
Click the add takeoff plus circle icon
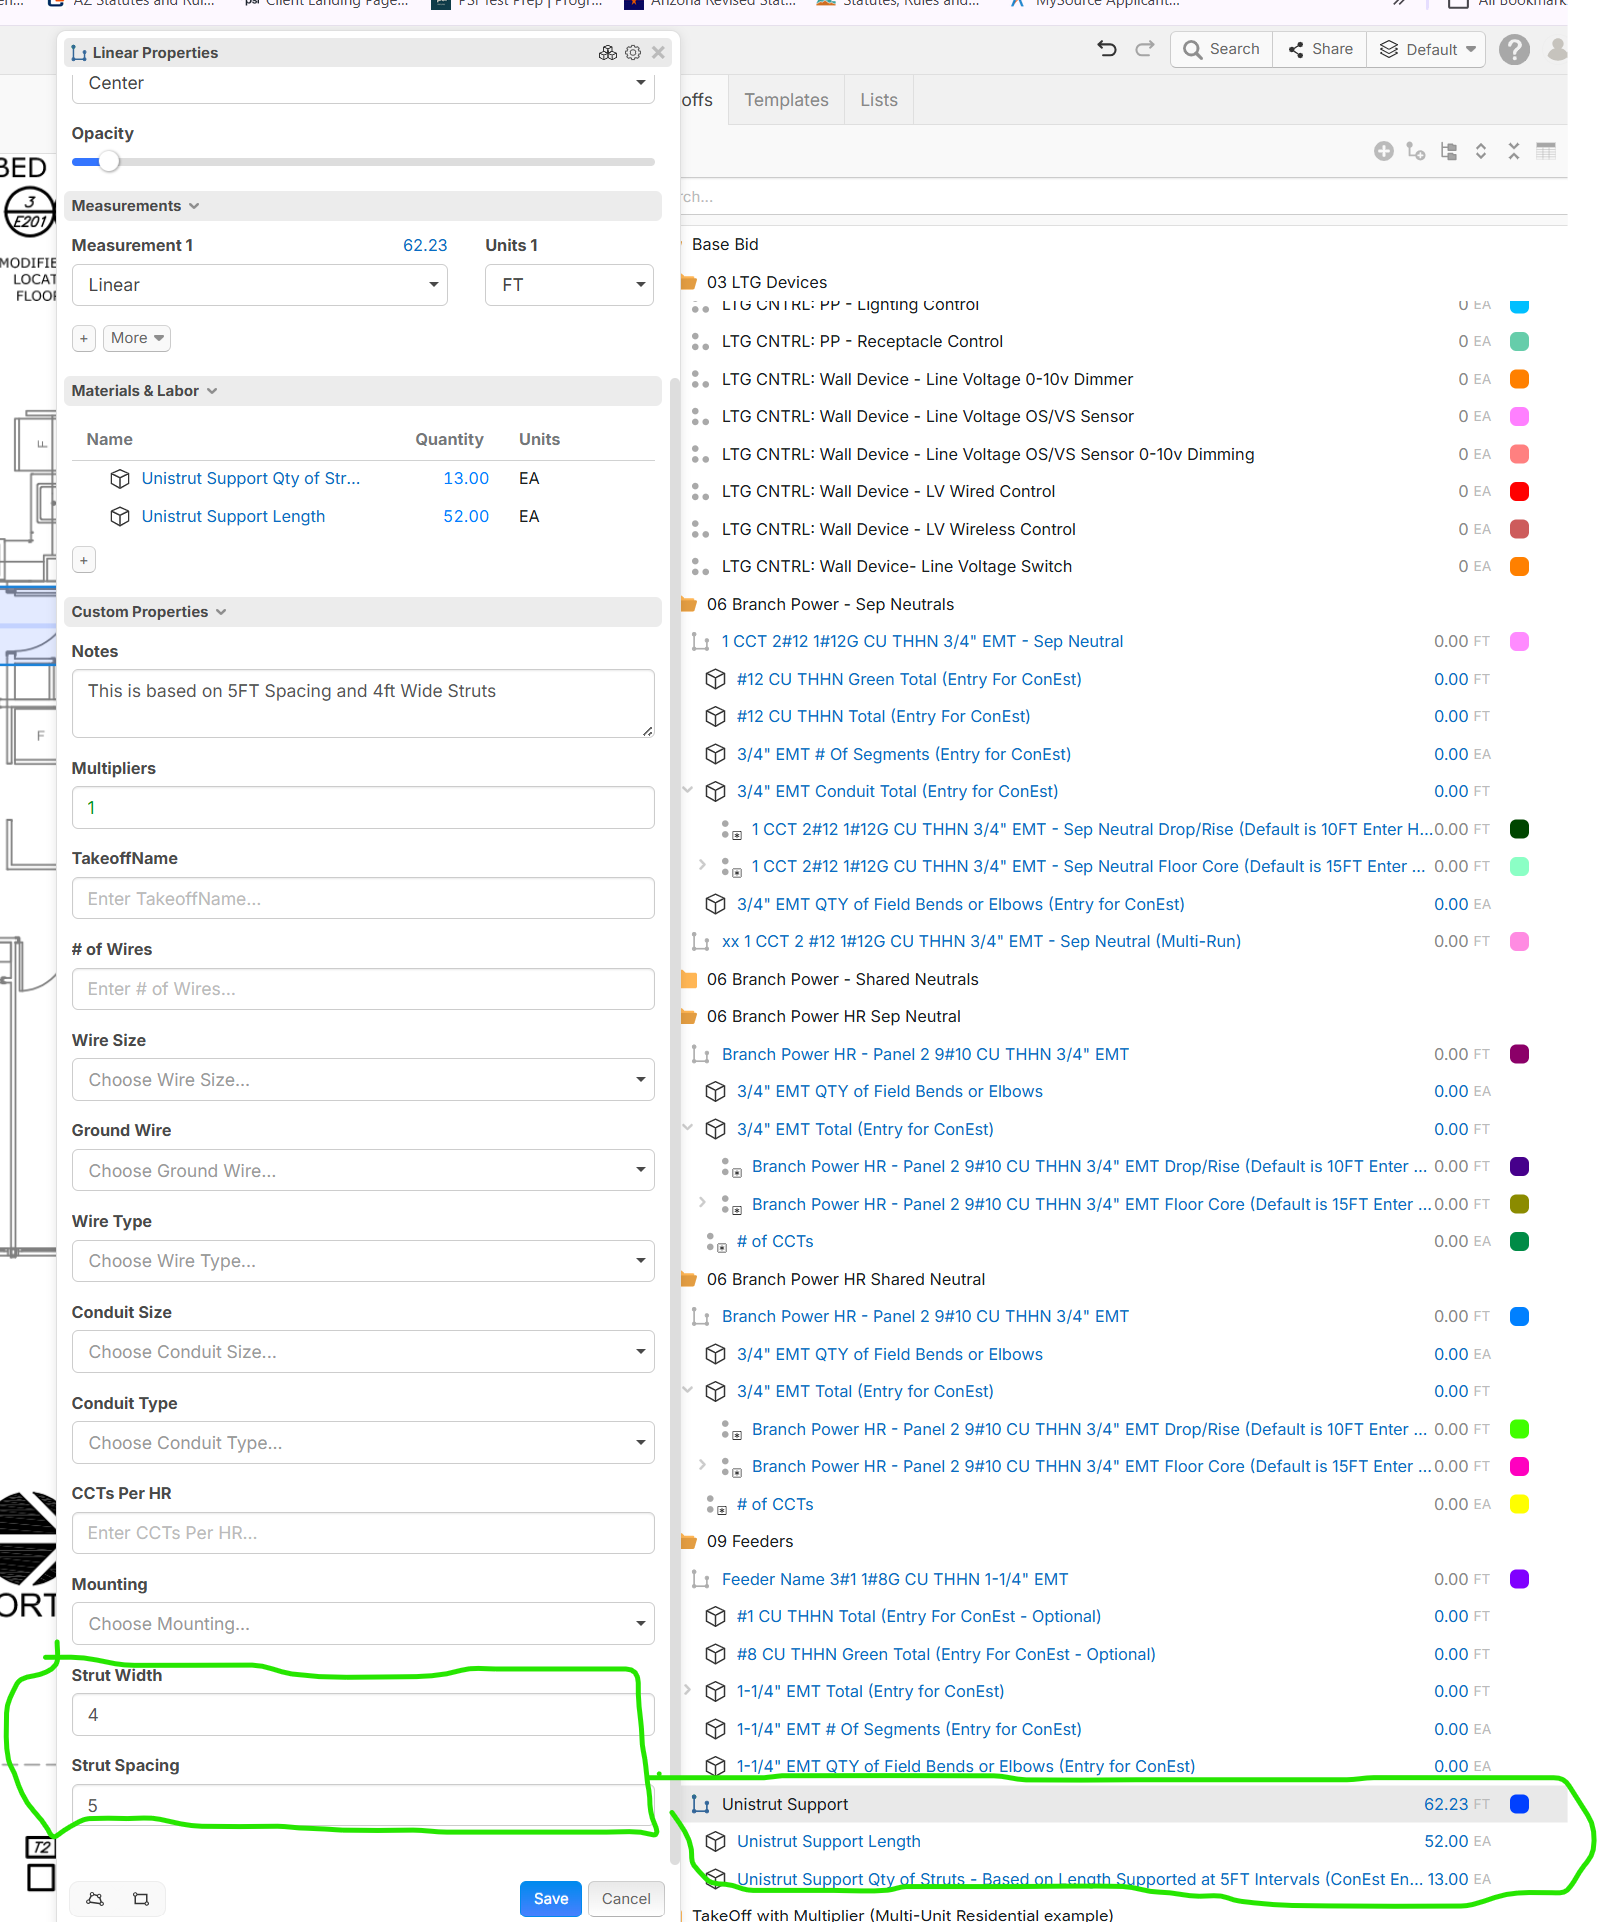point(1383,151)
